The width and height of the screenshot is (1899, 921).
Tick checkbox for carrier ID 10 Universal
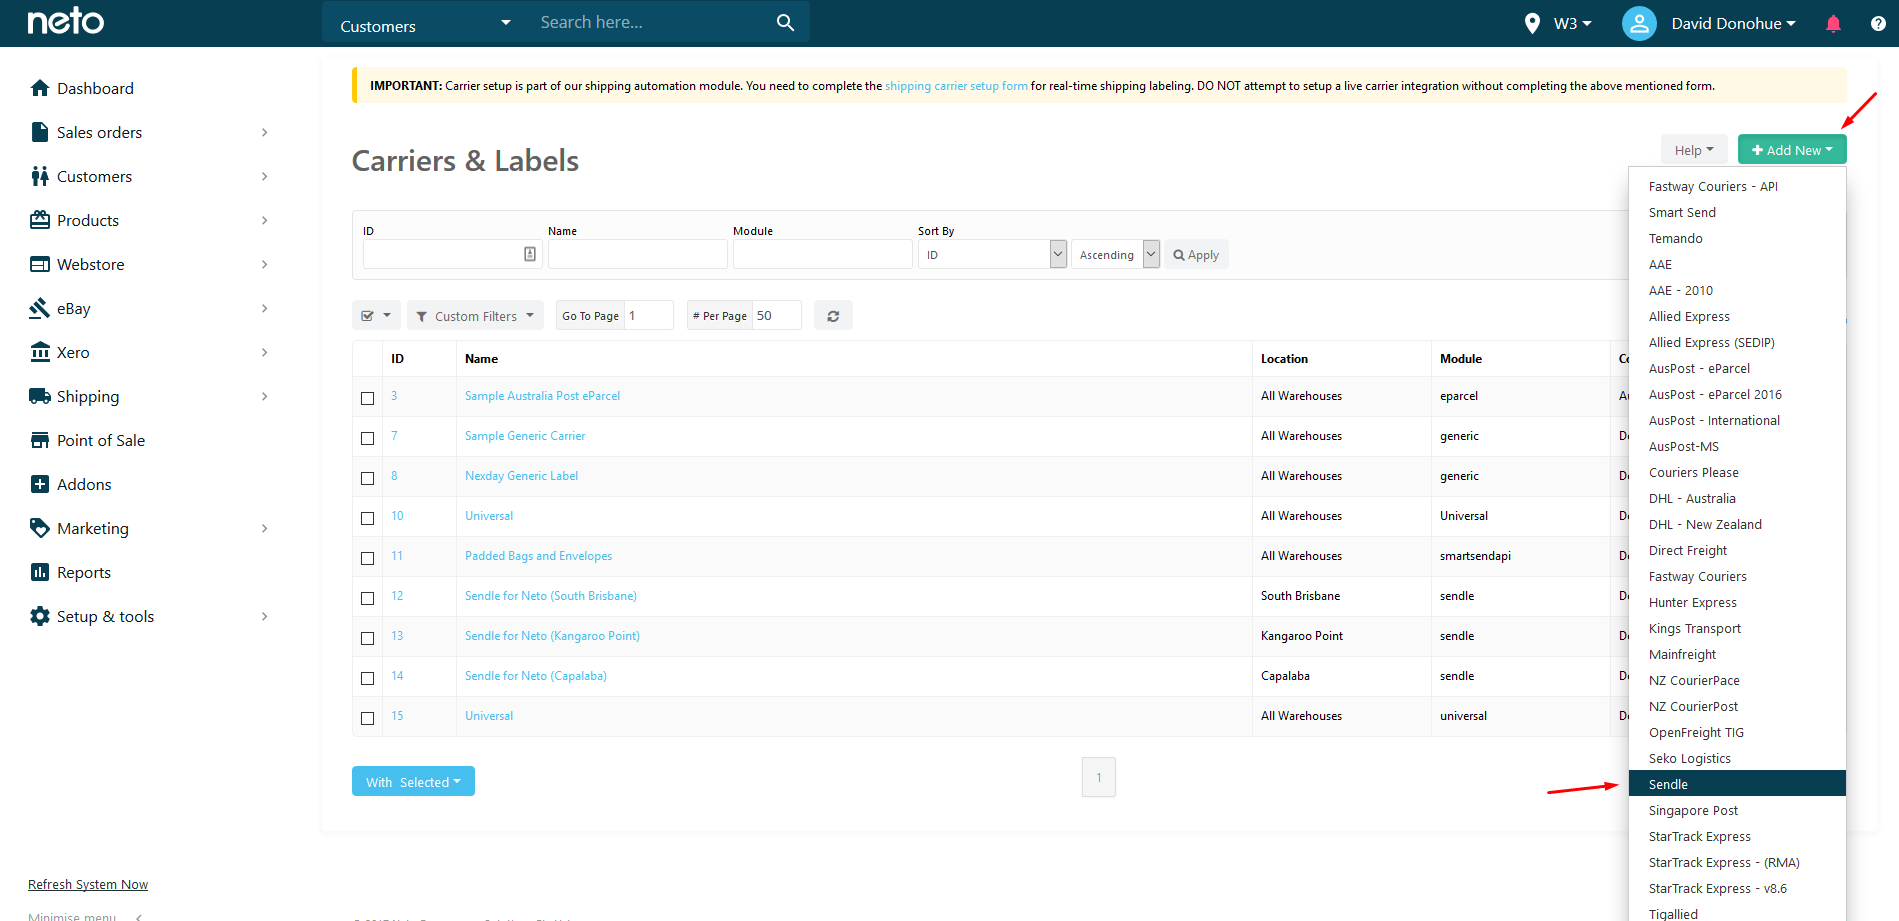367,518
